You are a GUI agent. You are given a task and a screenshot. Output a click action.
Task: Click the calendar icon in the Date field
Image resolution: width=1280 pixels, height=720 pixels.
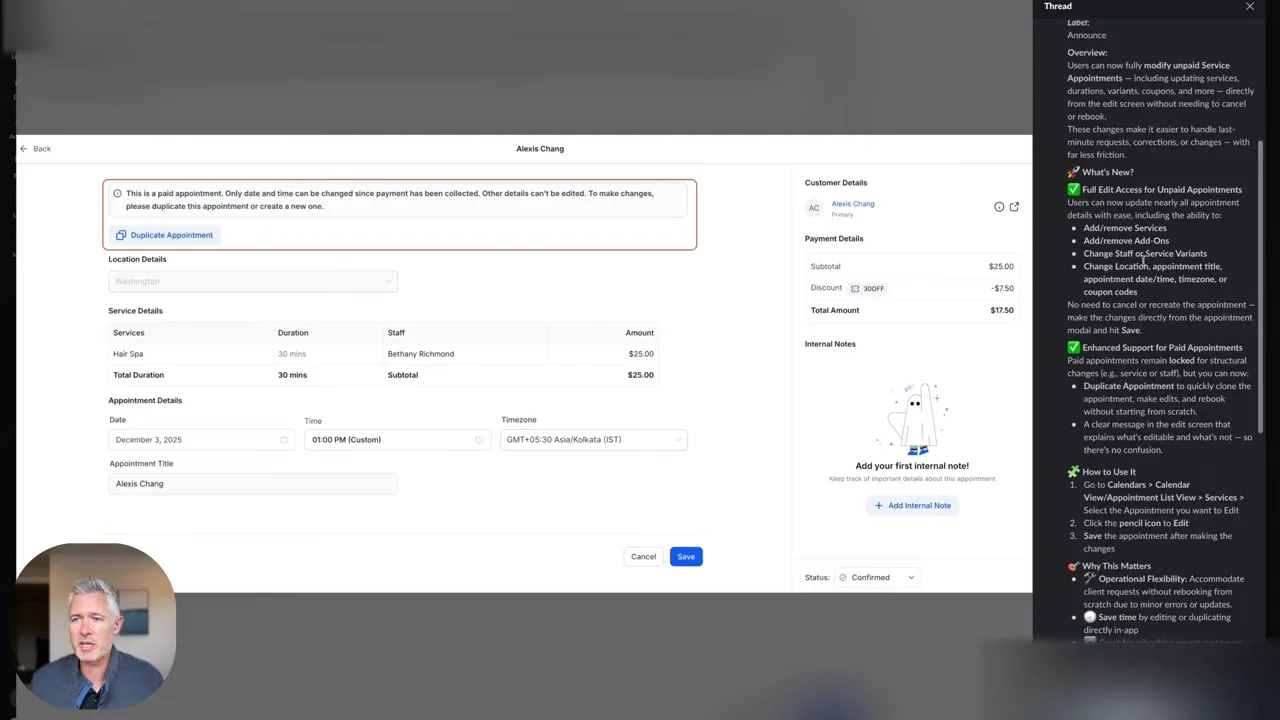(x=284, y=440)
